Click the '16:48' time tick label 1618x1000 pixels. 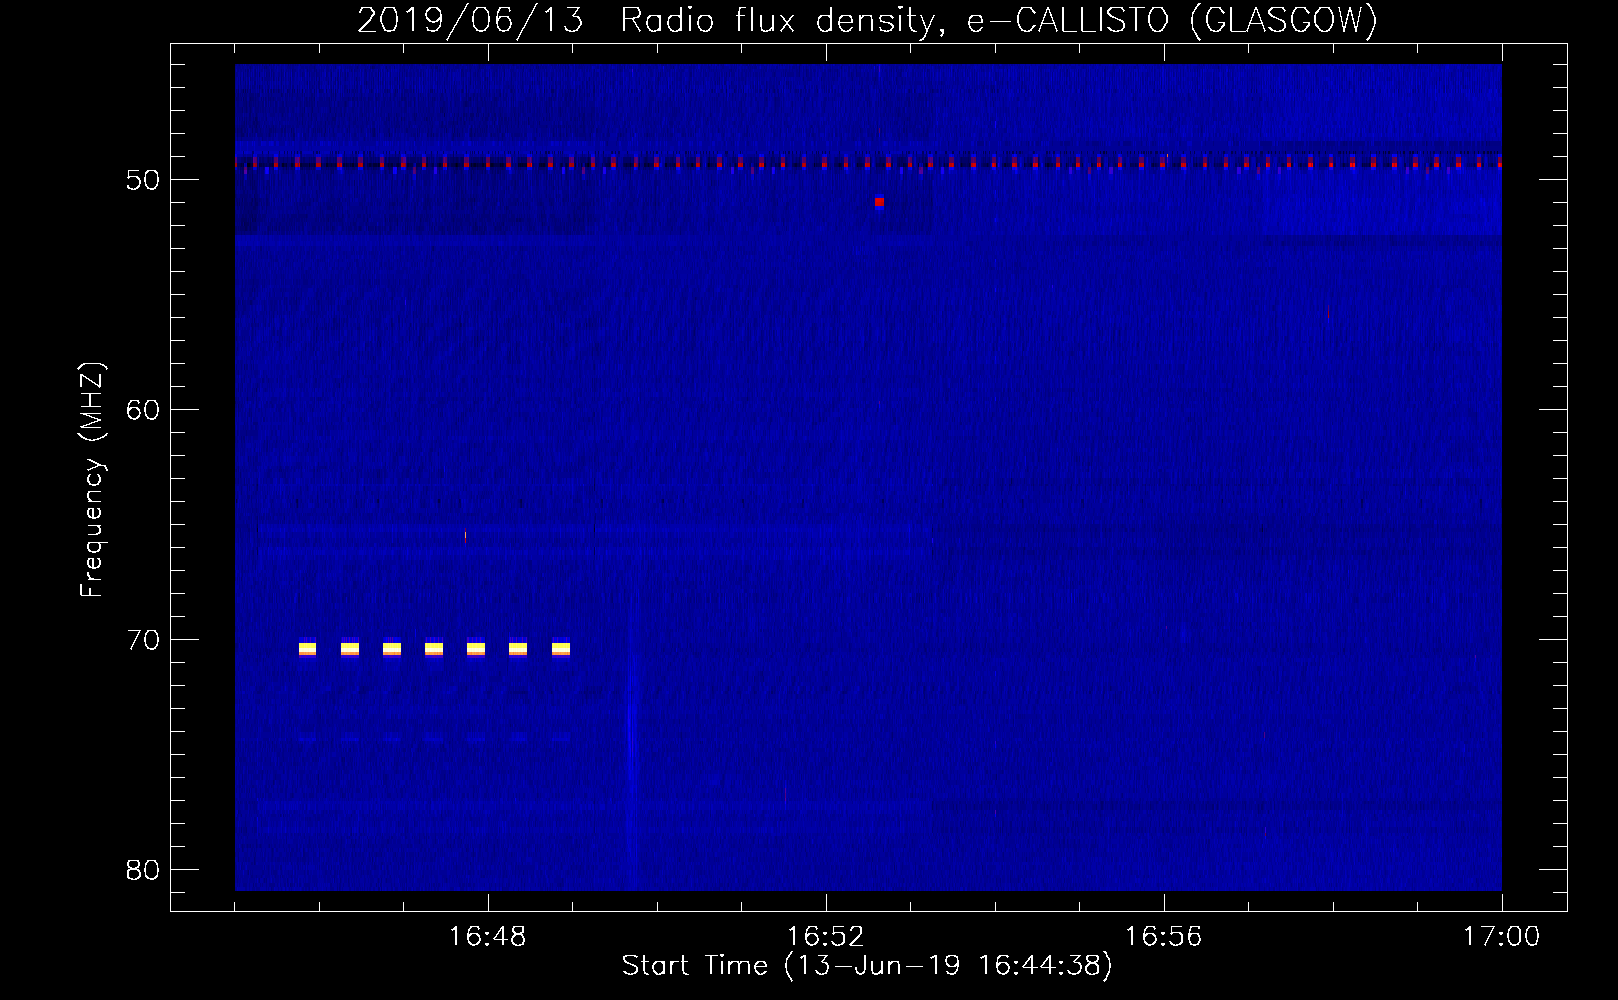tap(488, 936)
